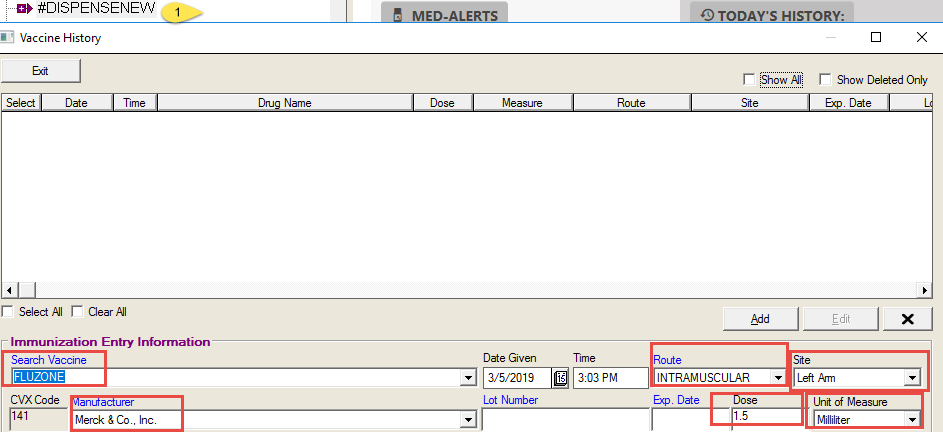Screen dimensions: 943x432
Task: Click the Measure column header
Action: pyautogui.click(x=523, y=103)
